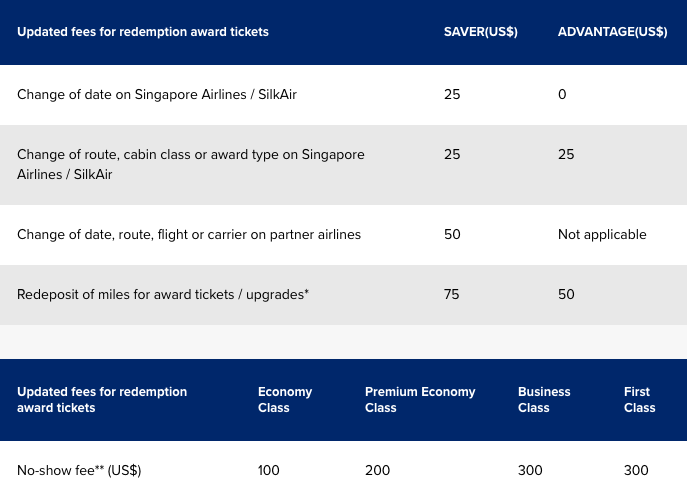Click the Saver redeposit fee of 75
This screenshot has width=687, height=499.
click(452, 295)
